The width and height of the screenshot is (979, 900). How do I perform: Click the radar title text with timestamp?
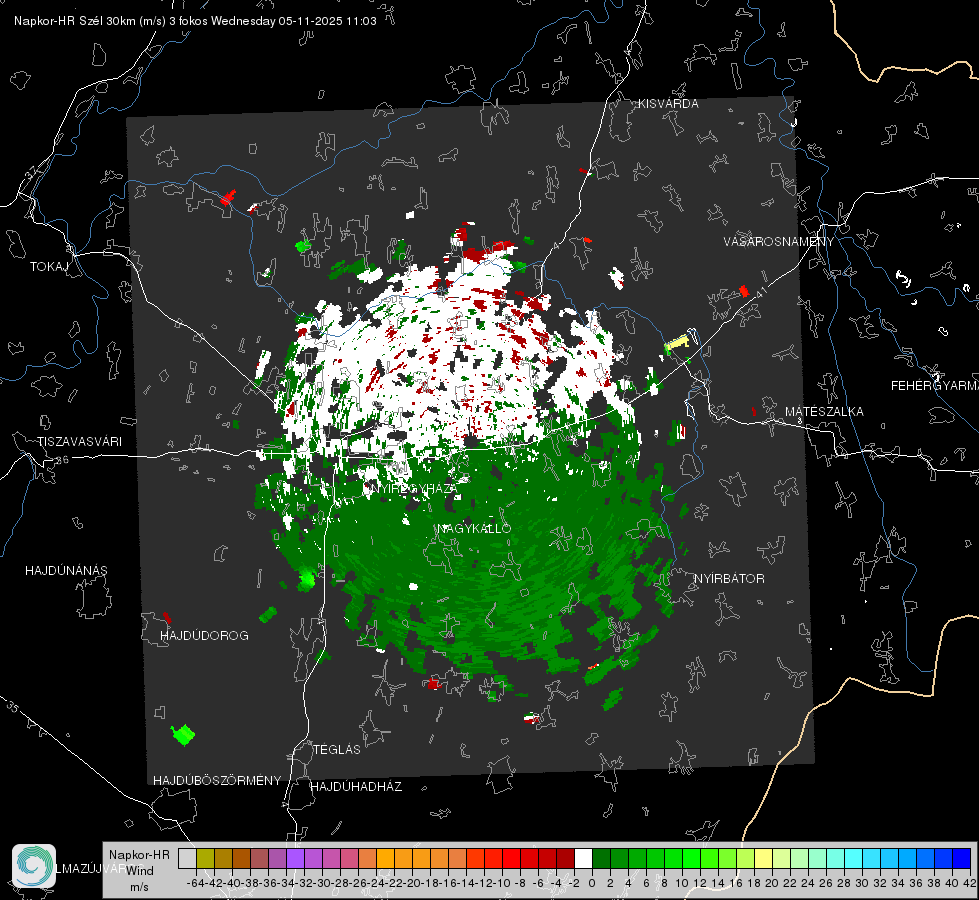pos(195,21)
